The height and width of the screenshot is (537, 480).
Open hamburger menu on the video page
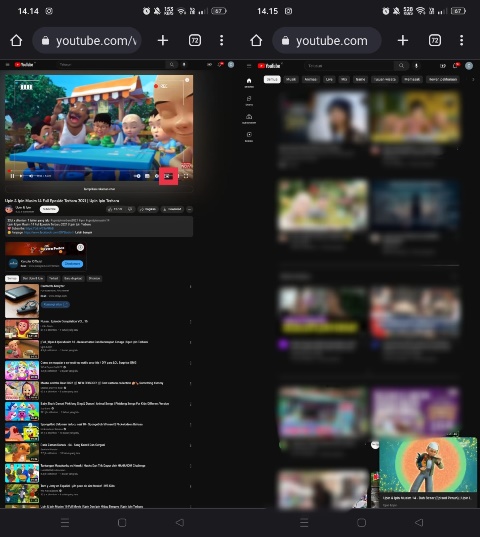pyautogui.click(x=8, y=64)
